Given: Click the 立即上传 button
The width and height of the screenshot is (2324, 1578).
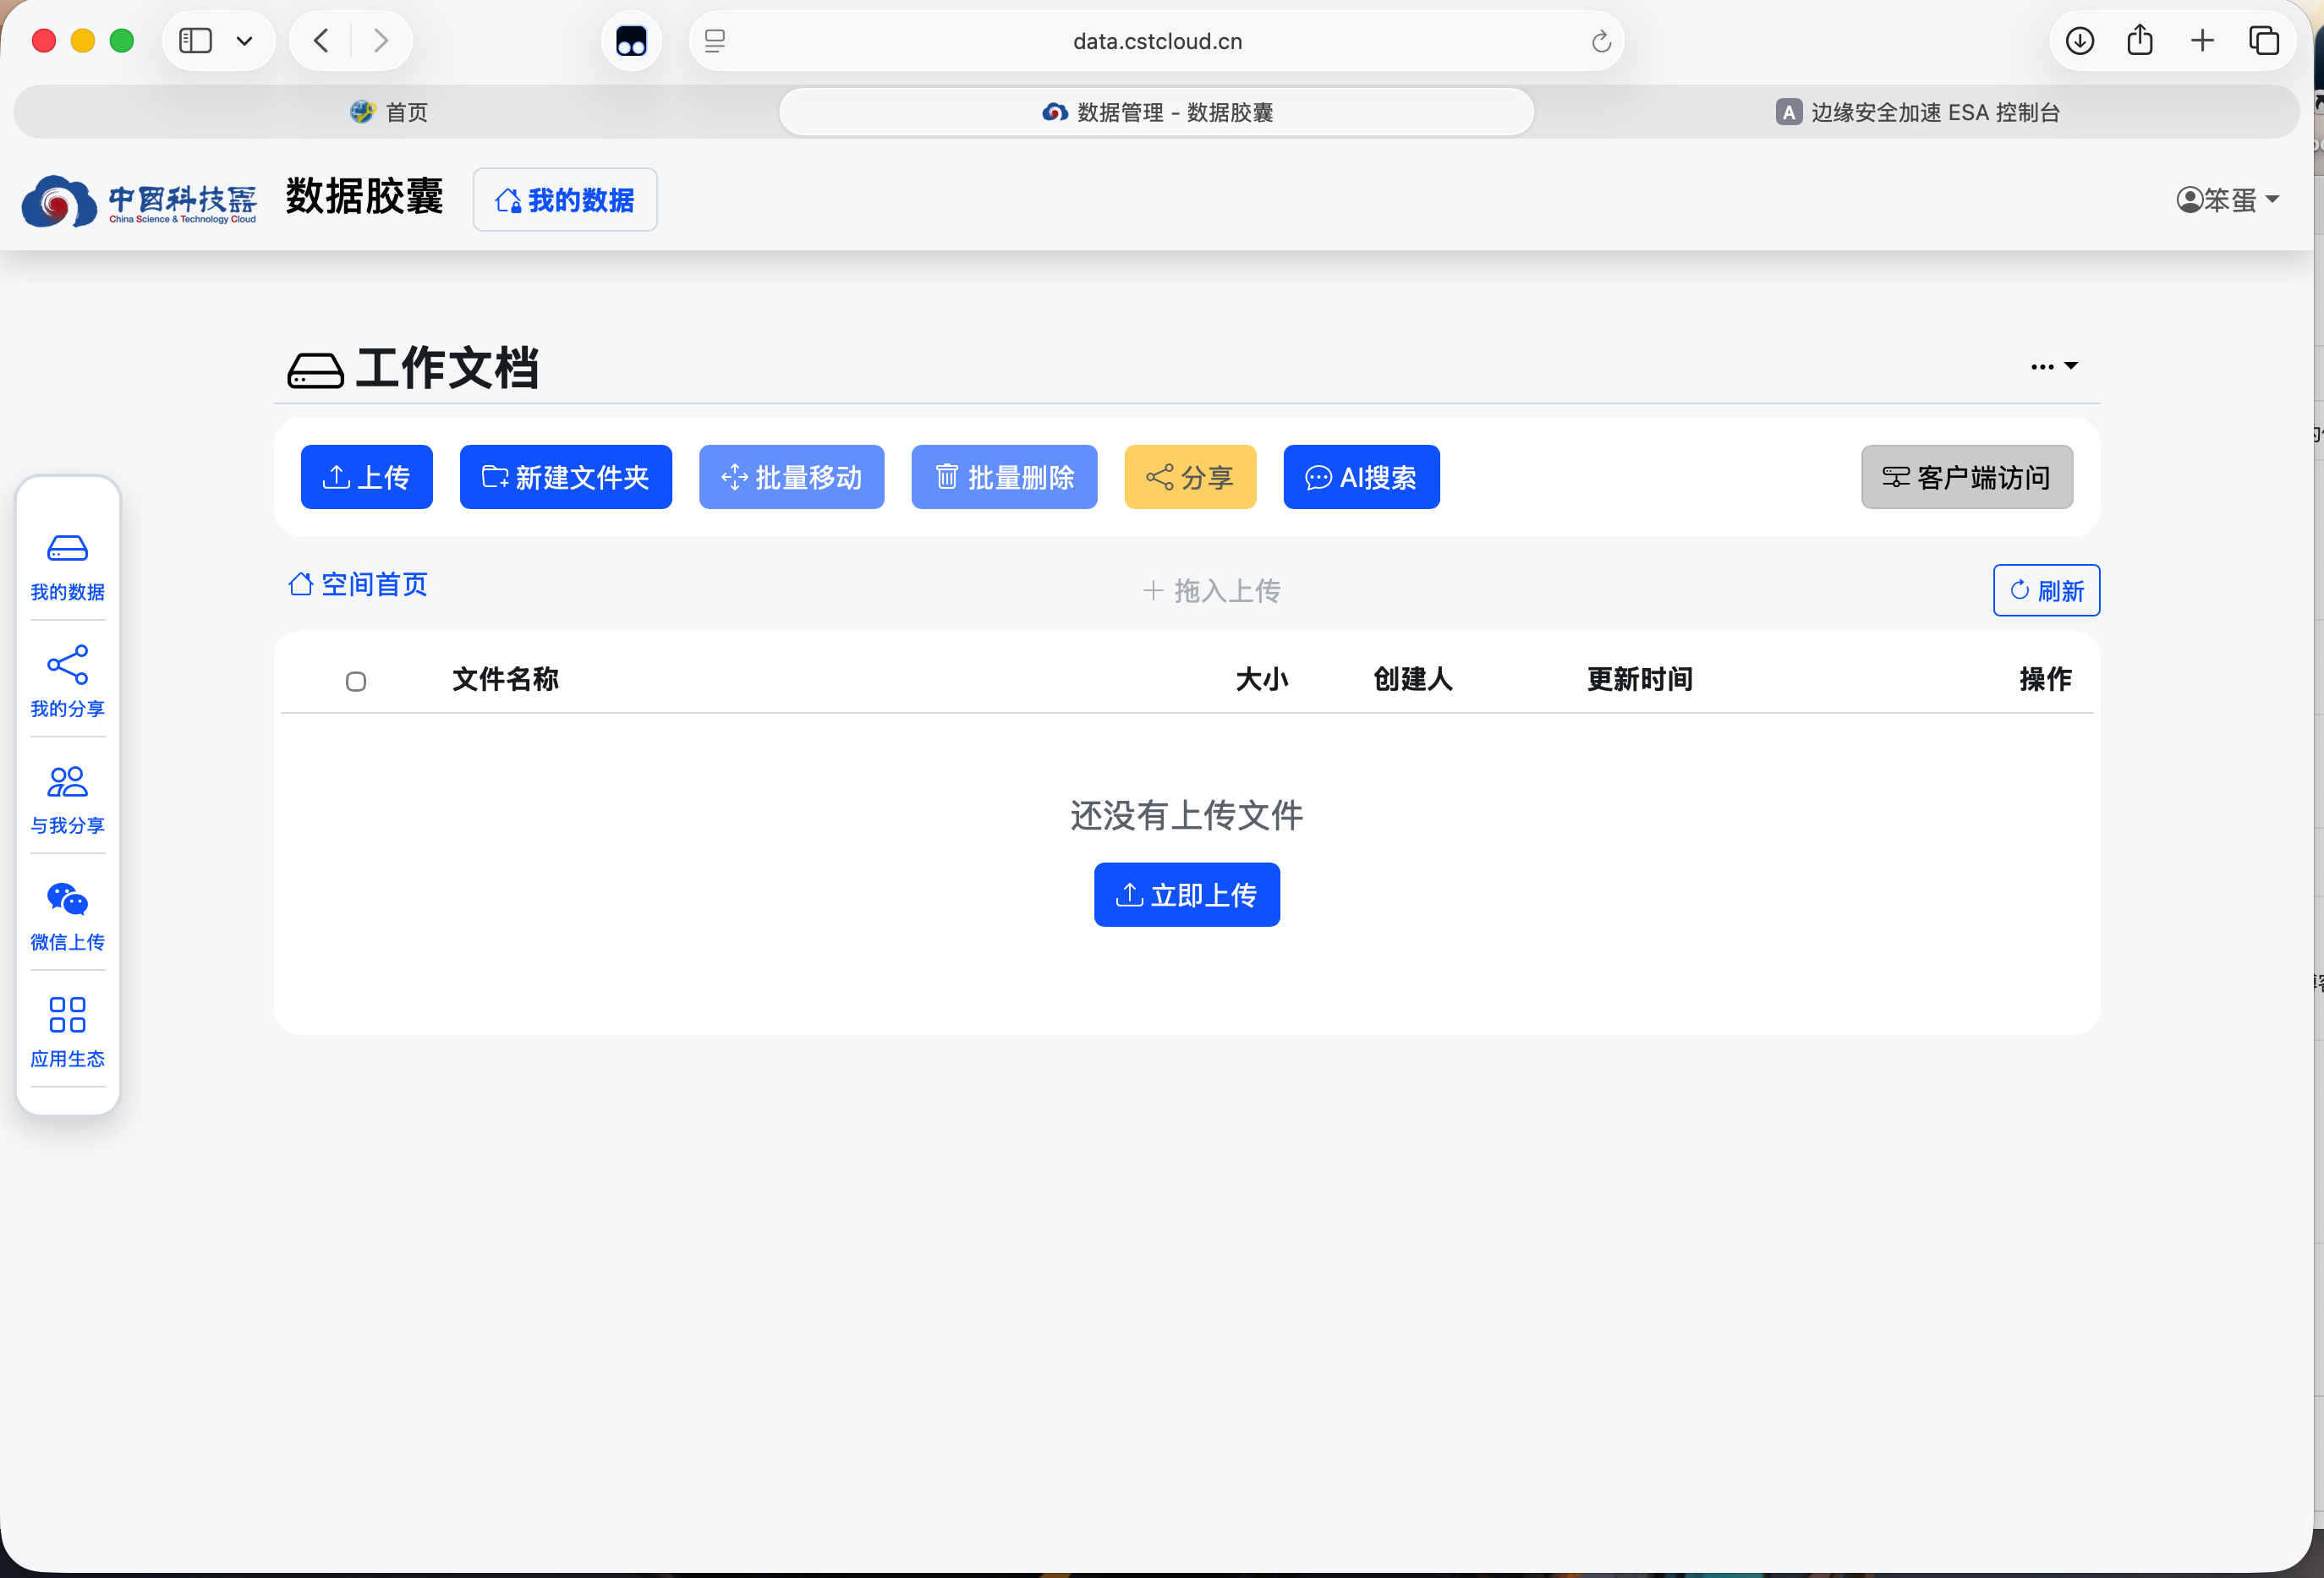Looking at the screenshot, I should pyautogui.click(x=1186, y=894).
